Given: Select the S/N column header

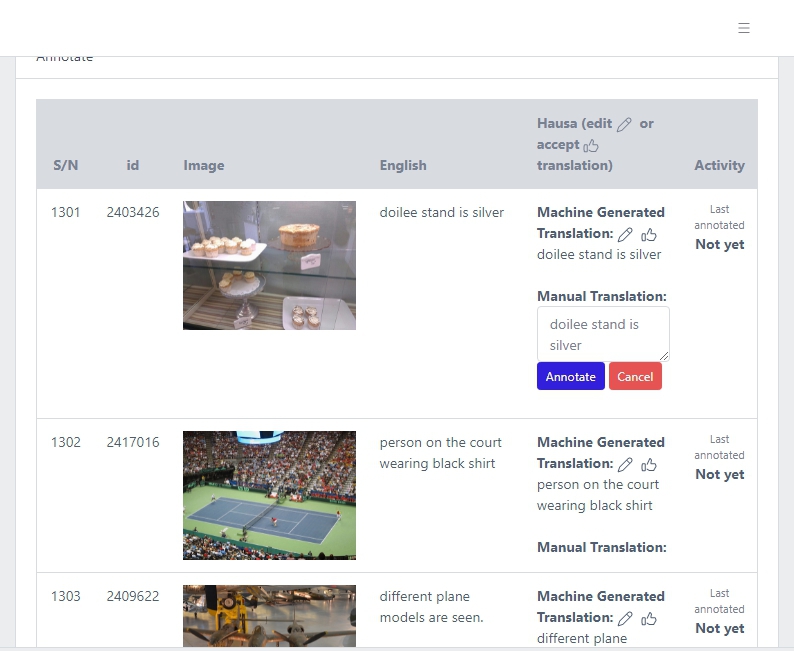Looking at the screenshot, I should pos(66,166).
